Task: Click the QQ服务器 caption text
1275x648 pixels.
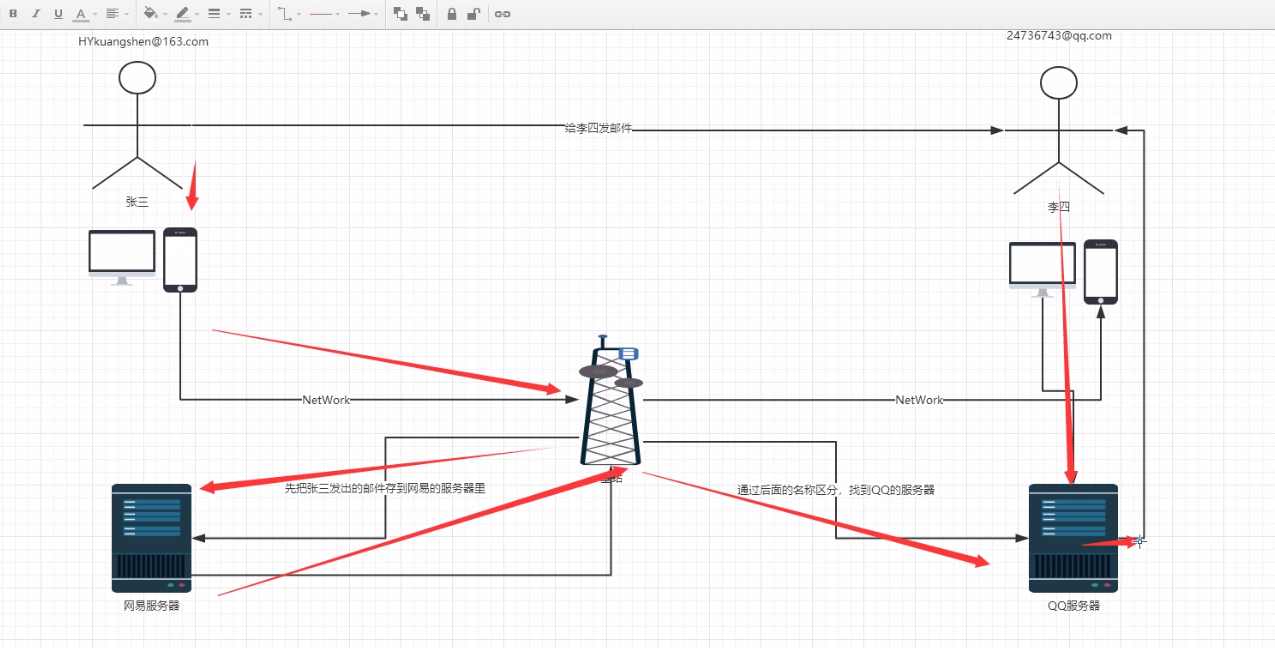Action: coord(1074,605)
